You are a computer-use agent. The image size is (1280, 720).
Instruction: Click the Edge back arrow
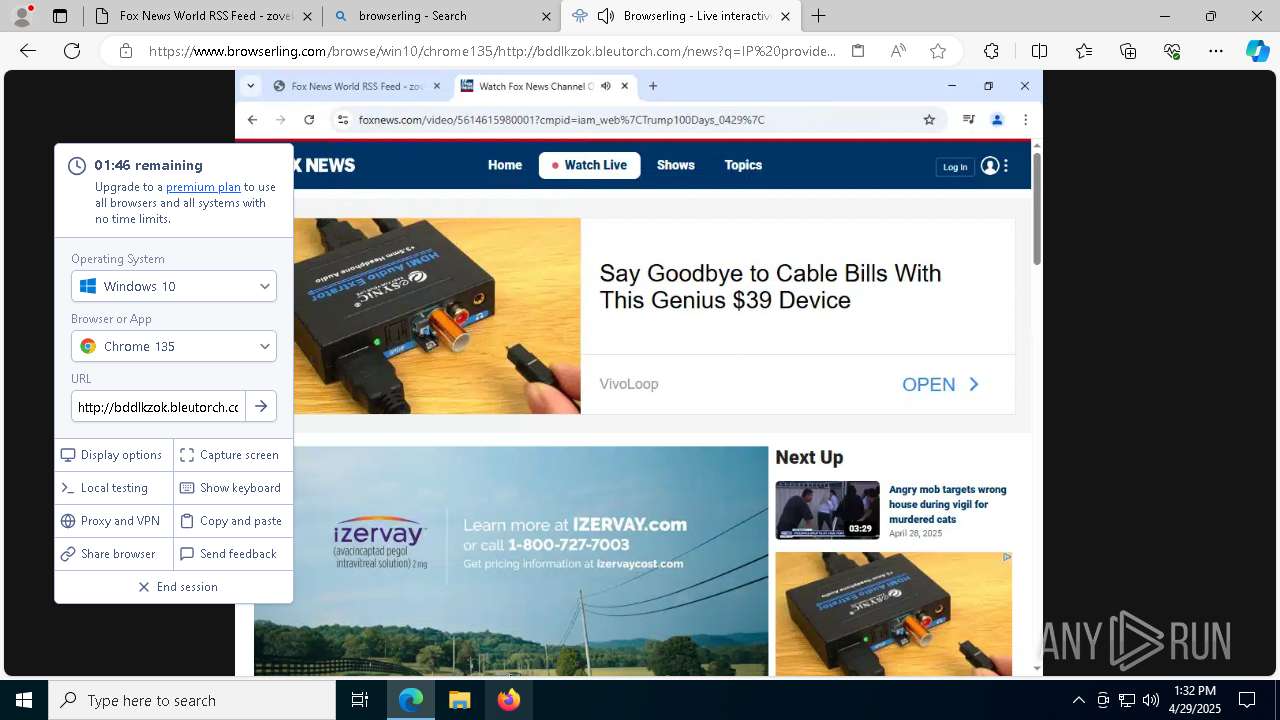point(28,51)
